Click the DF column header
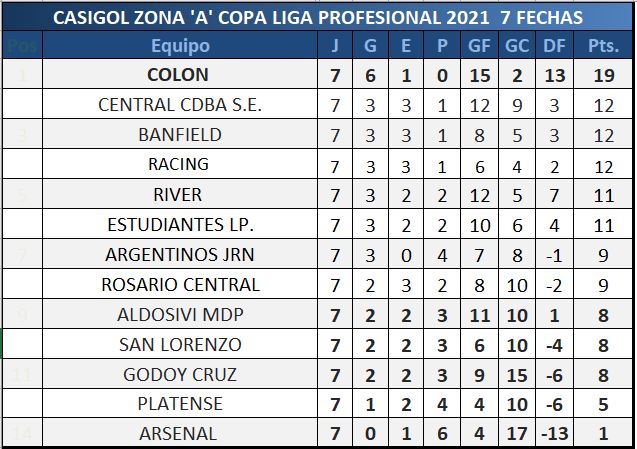 click(x=552, y=46)
